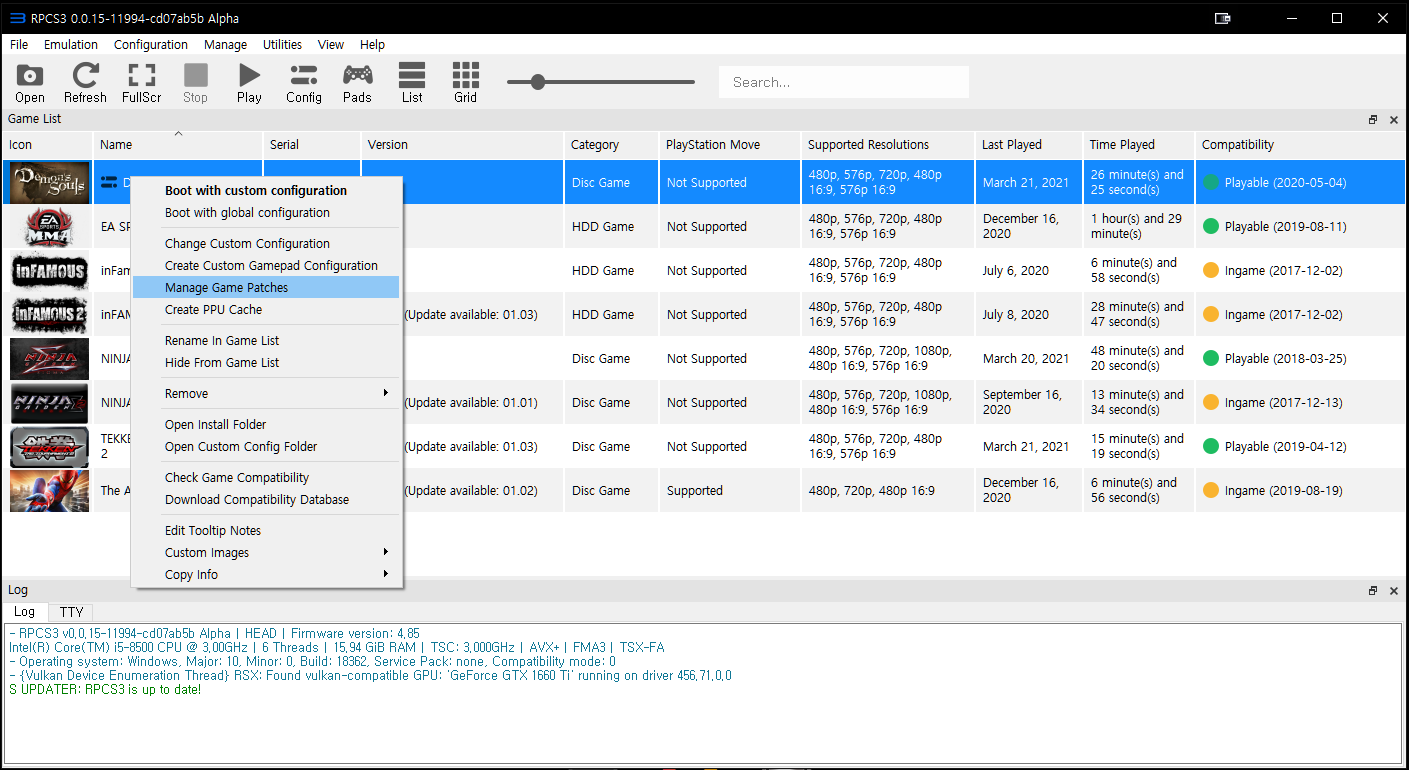Open the File menu
The width and height of the screenshot is (1409, 770).
(19, 44)
